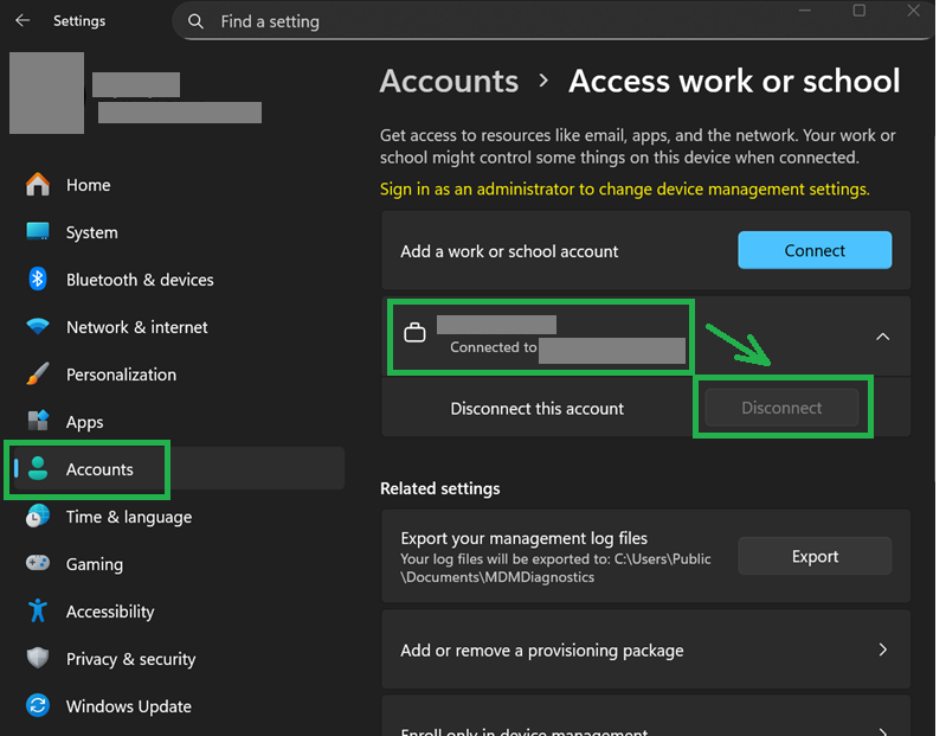Open Gaming settings via controller icon
Viewport: 936px width, 736px height.
click(x=37, y=564)
